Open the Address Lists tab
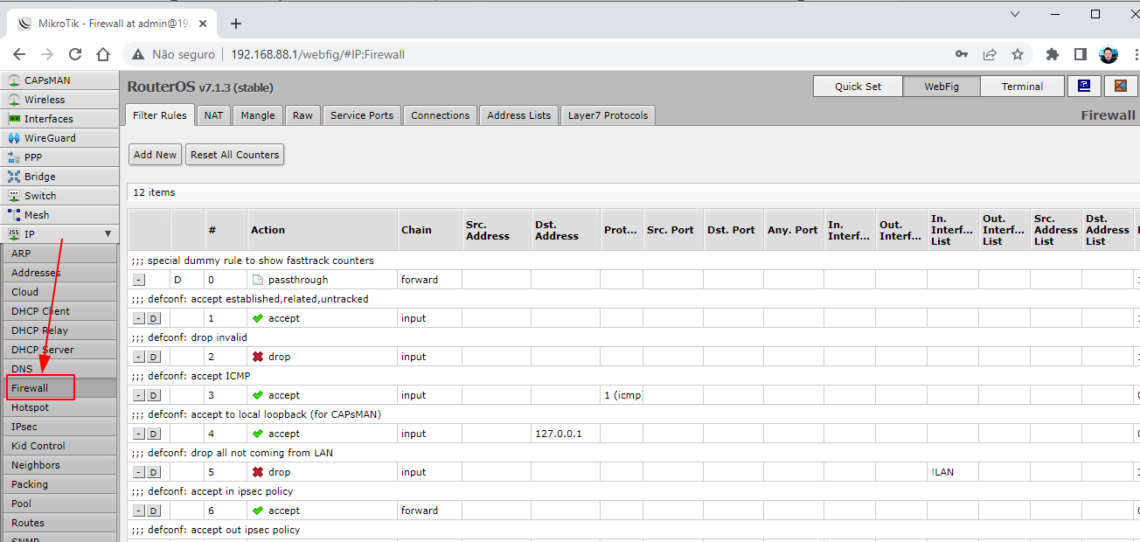 (519, 115)
